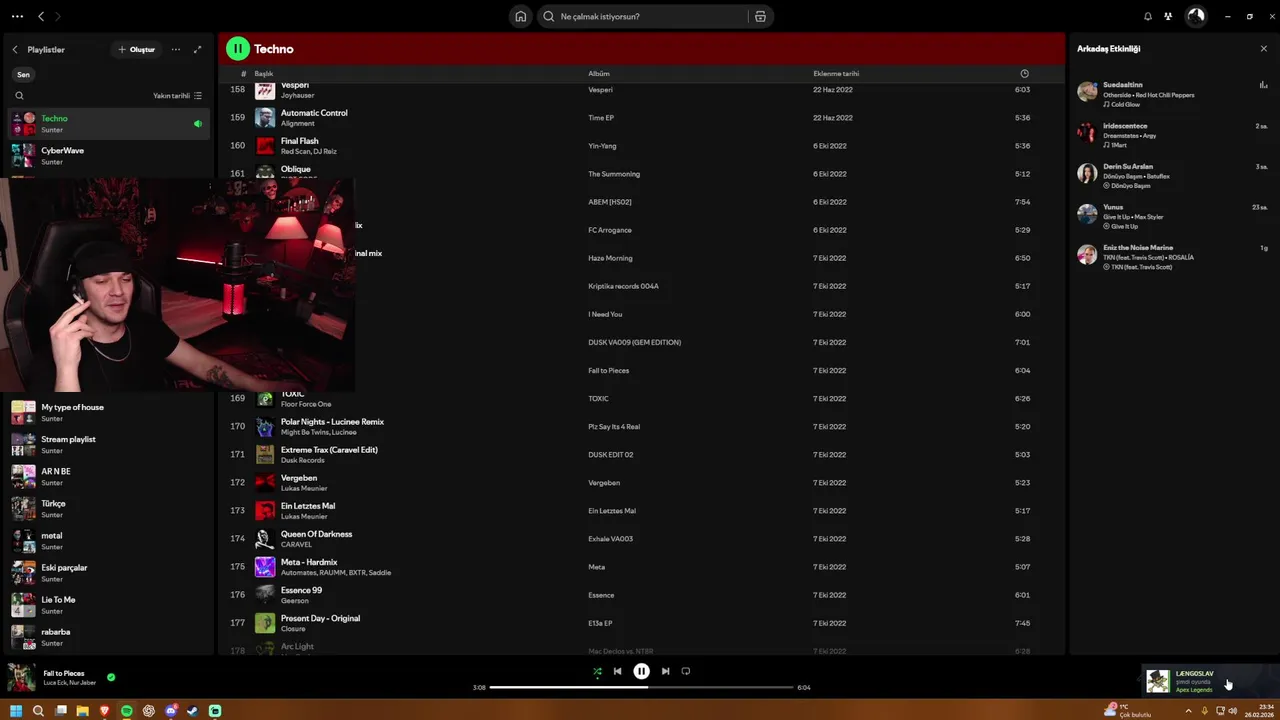Open Windows Start menu
The image size is (1280, 720).
click(x=16, y=711)
